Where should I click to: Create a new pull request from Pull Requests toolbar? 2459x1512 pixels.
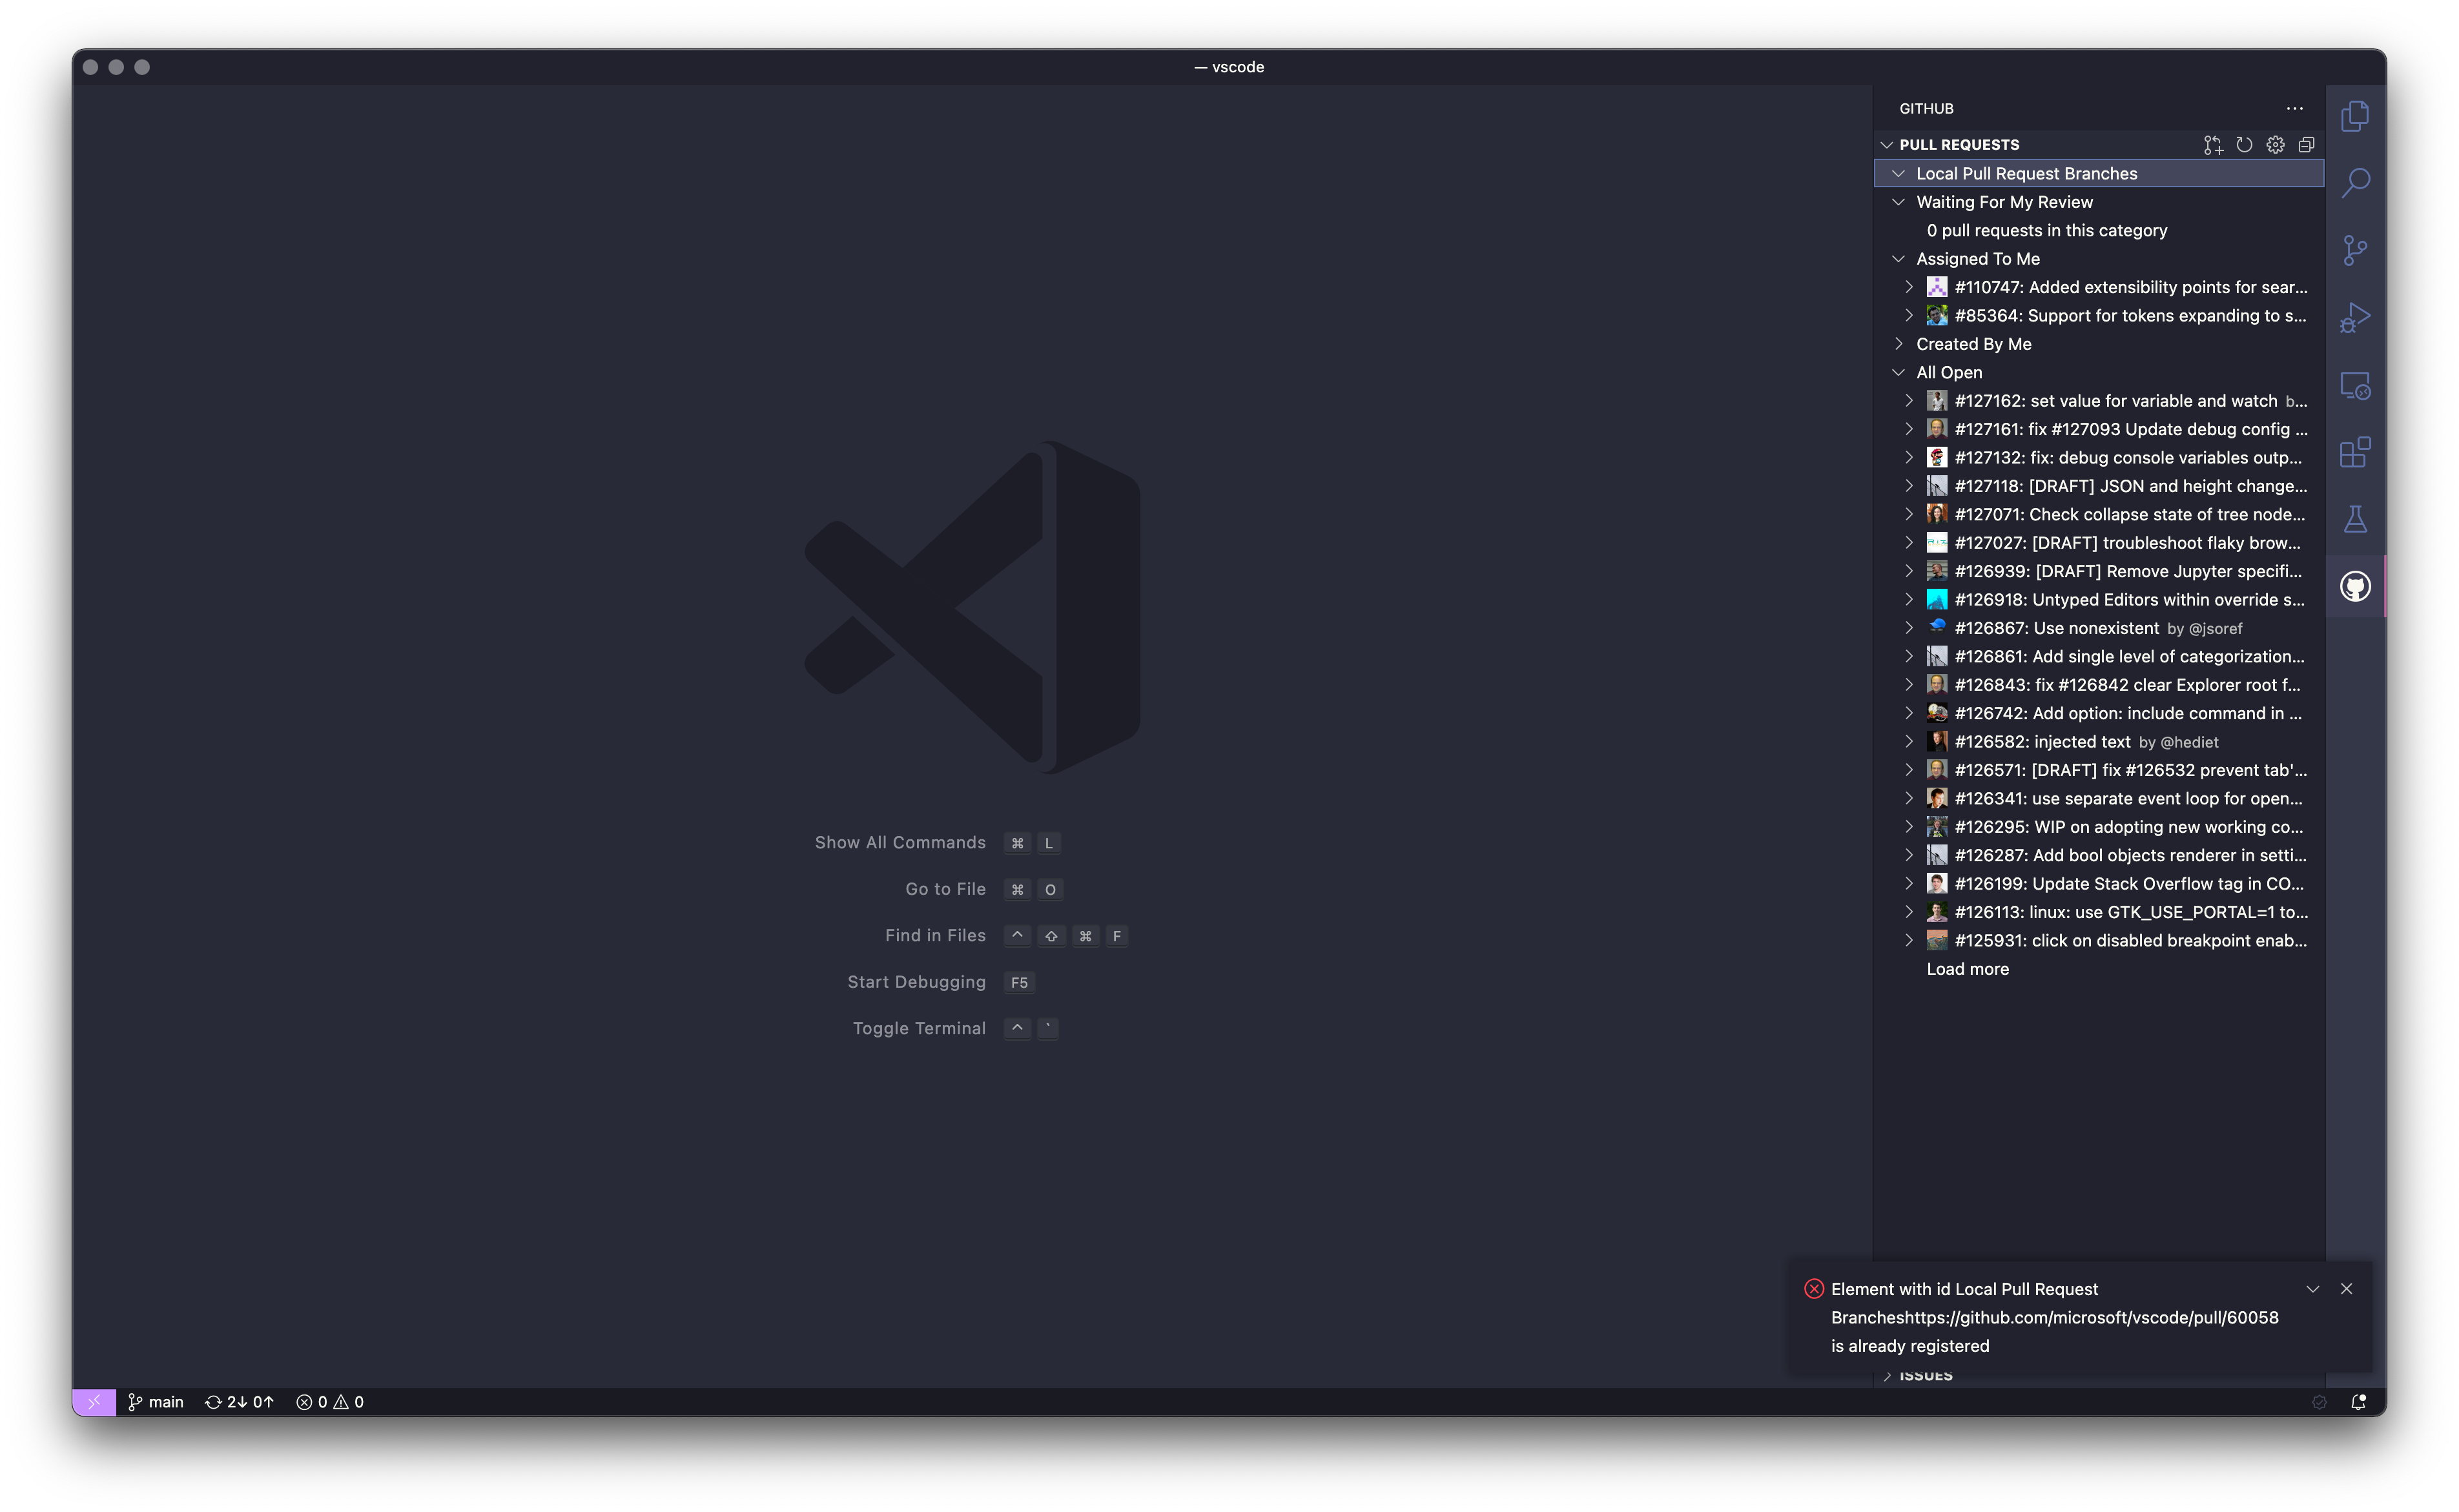(2213, 144)
